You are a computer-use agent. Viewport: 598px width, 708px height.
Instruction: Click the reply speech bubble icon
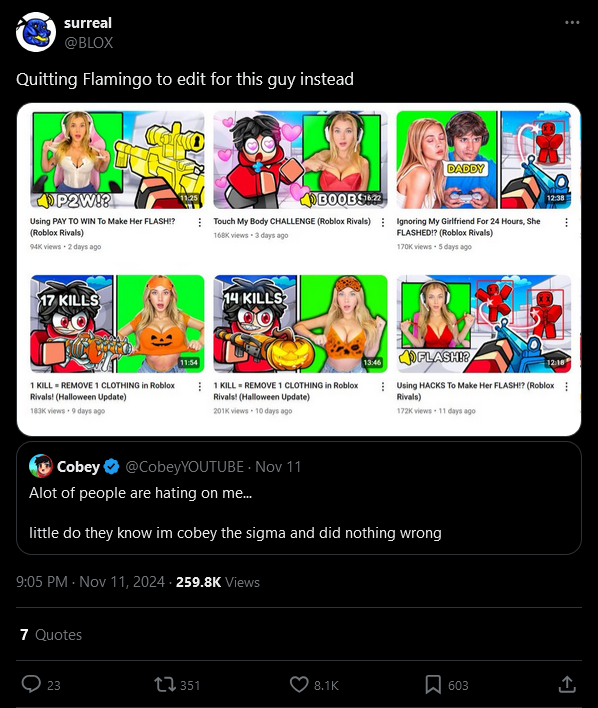click(31, 684)
